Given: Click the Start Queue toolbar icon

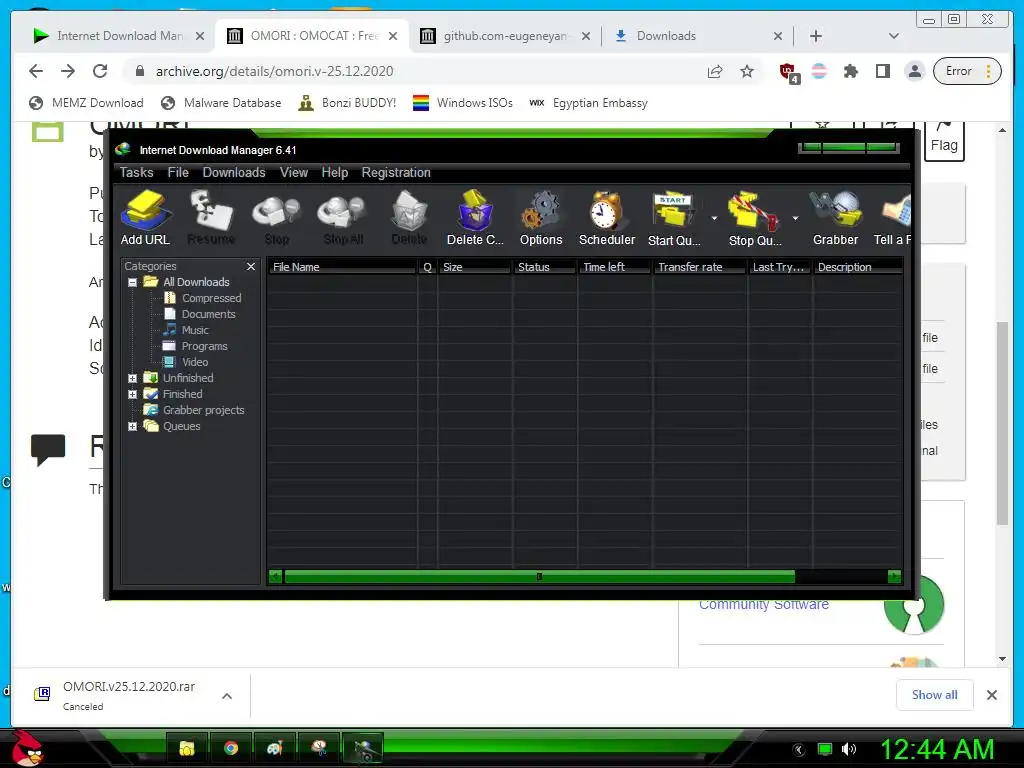Looking at the screenshot, I should coord(674,218).
